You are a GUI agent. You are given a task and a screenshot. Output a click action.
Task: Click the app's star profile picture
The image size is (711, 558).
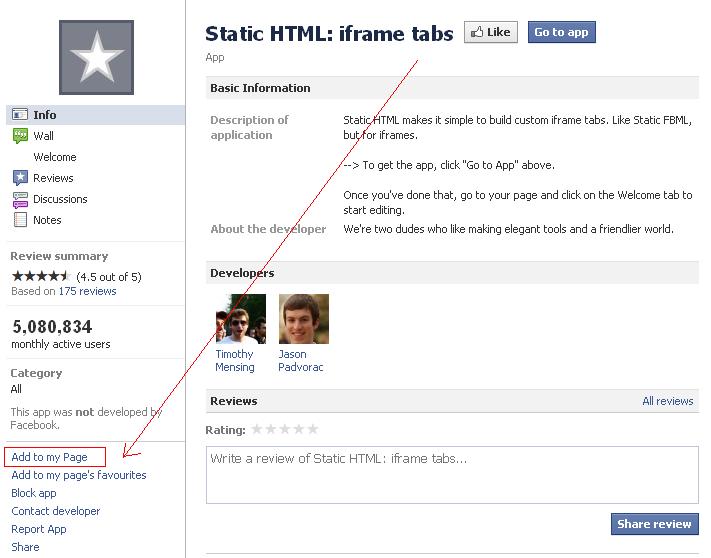point(97,58)
